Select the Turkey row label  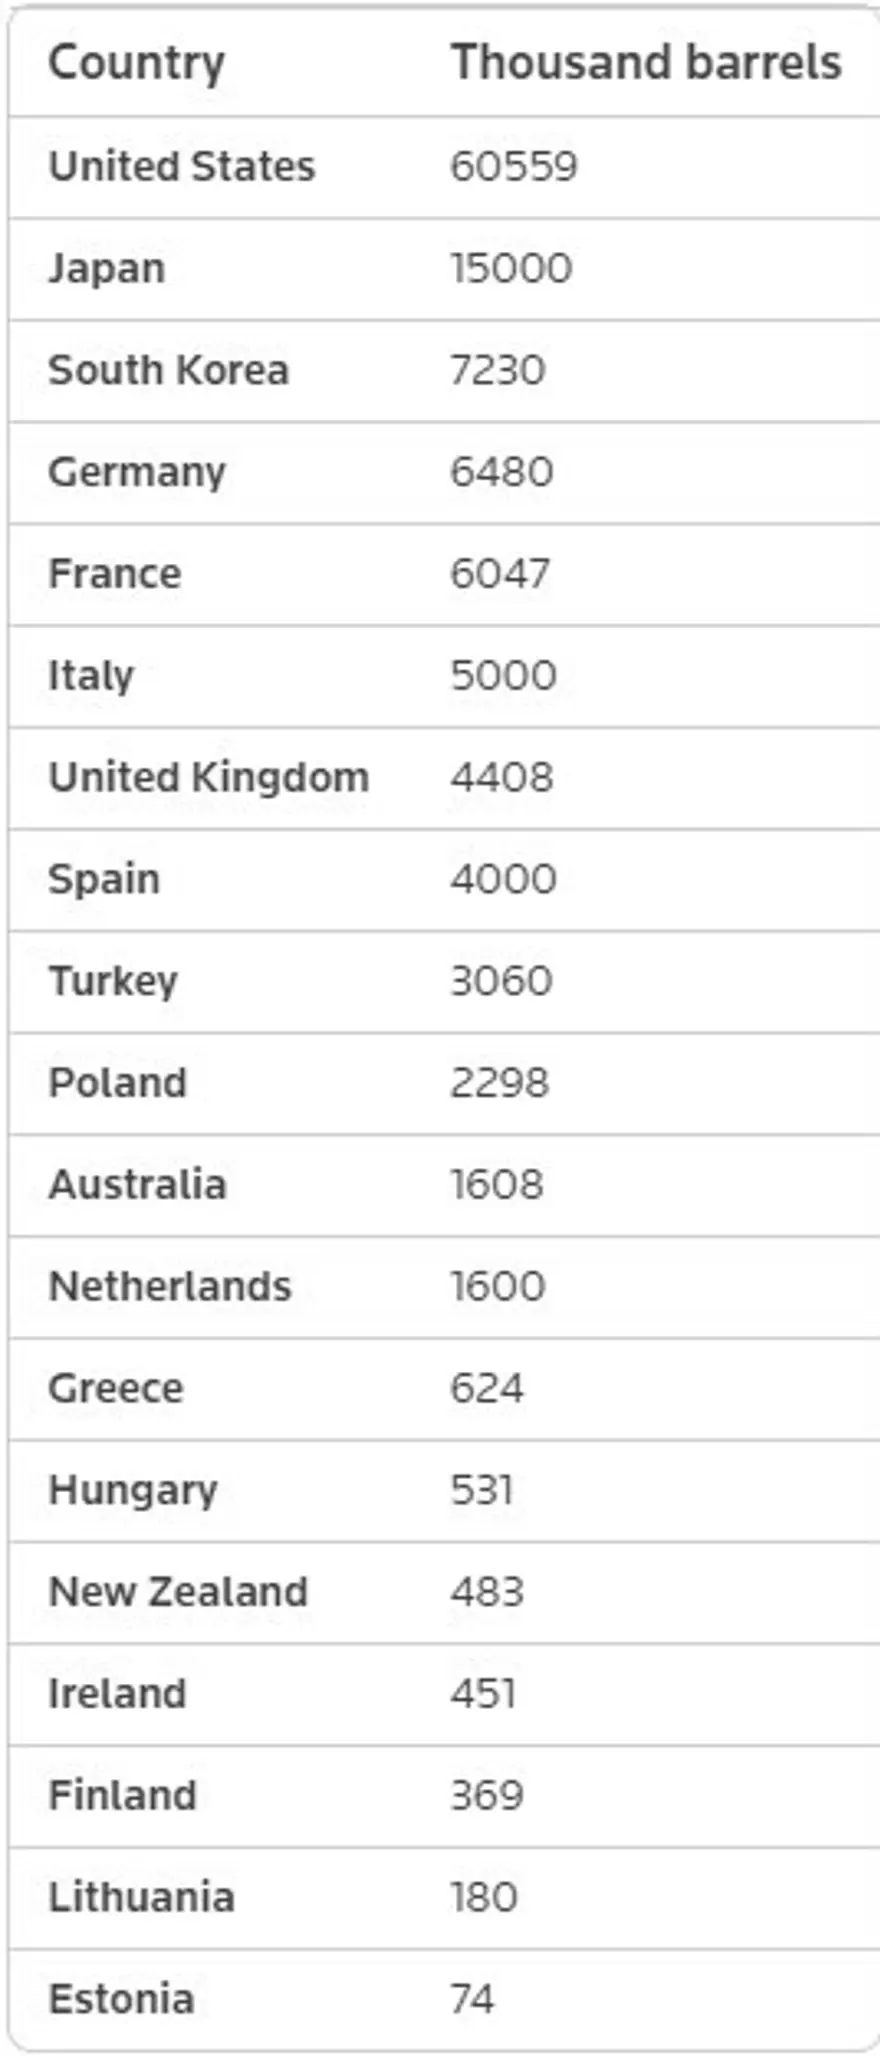pyautogui.click(x=113, y=981)
